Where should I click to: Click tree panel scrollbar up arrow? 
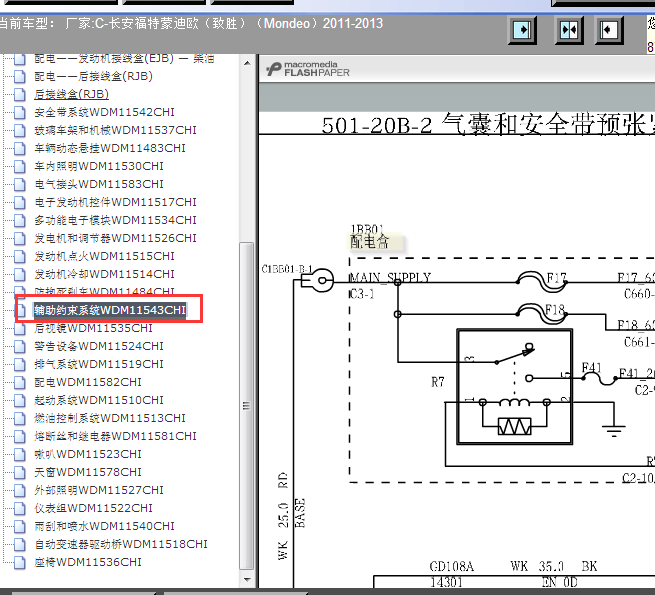click(x=247, y=63)
